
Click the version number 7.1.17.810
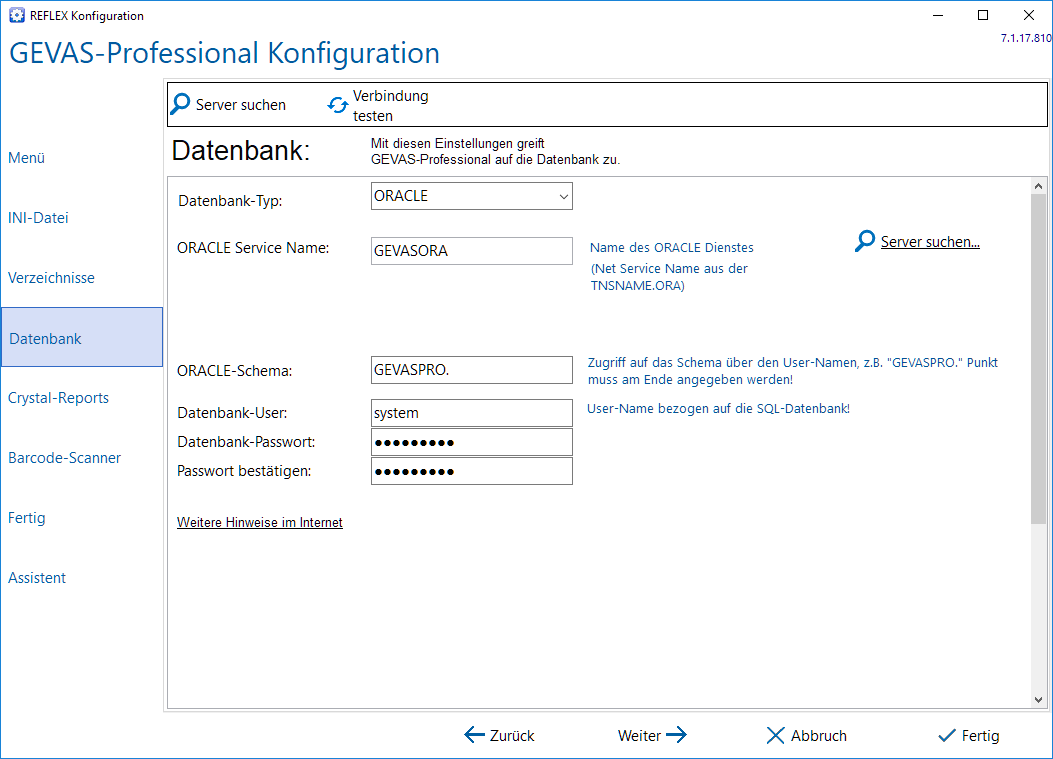1026,38
